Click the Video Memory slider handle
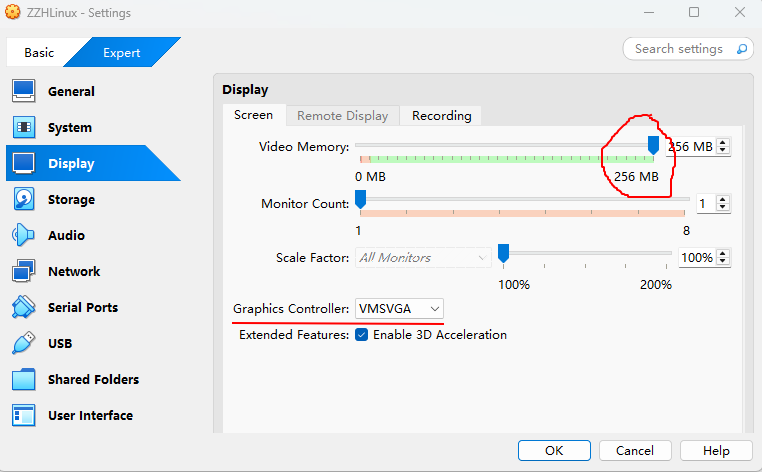Screen dimensions: 762x472 click(x=653, y=146)
